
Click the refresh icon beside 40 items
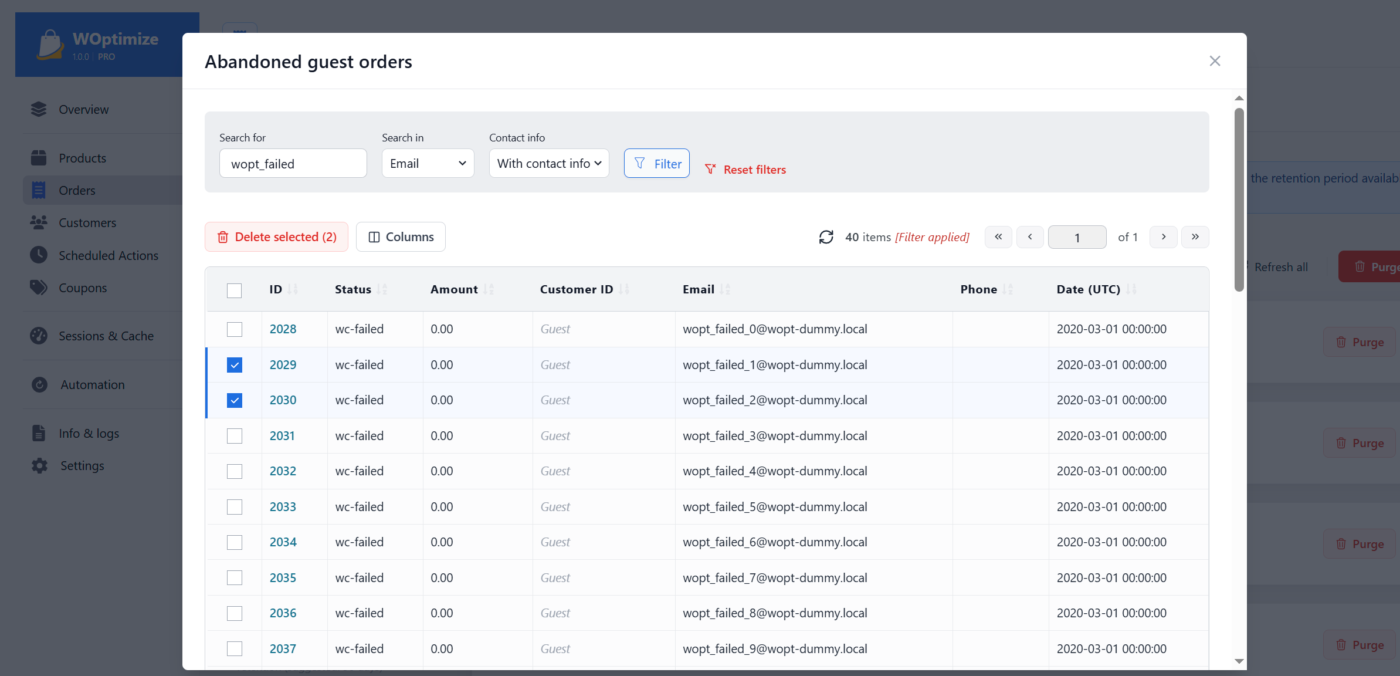(x=826, y=237)
